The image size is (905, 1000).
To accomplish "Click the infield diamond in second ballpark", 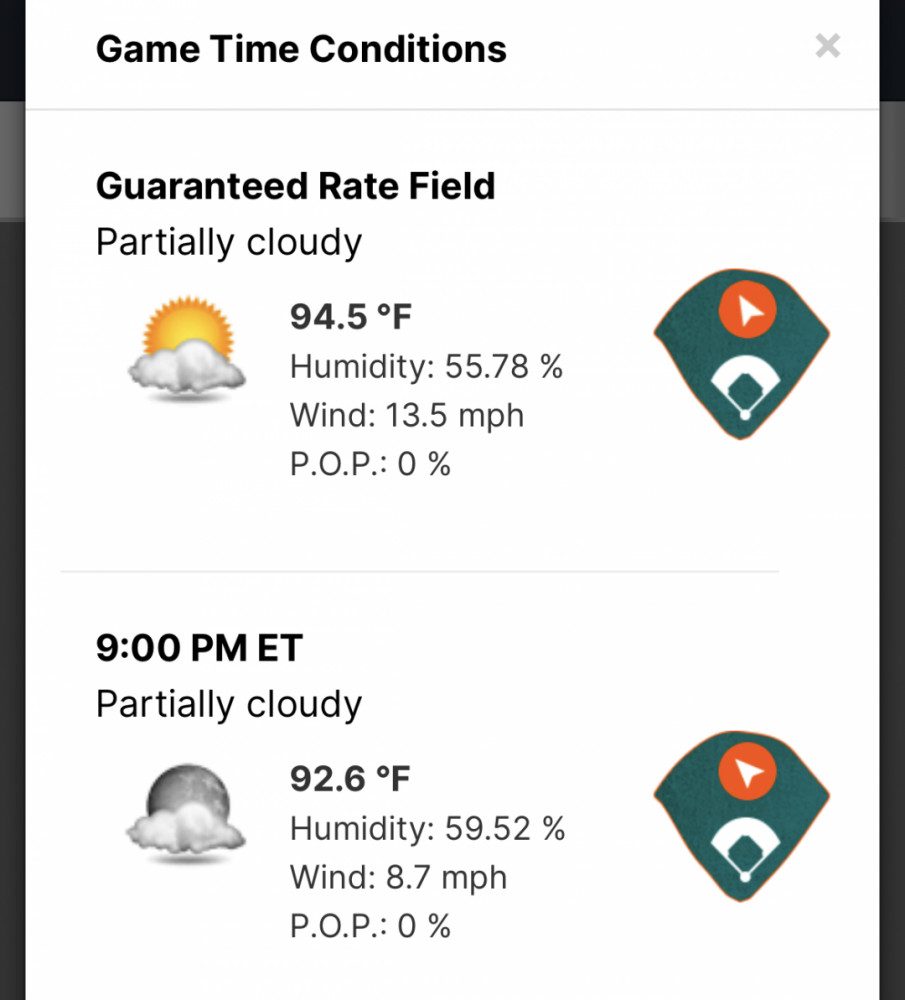I will pos(745,850).
